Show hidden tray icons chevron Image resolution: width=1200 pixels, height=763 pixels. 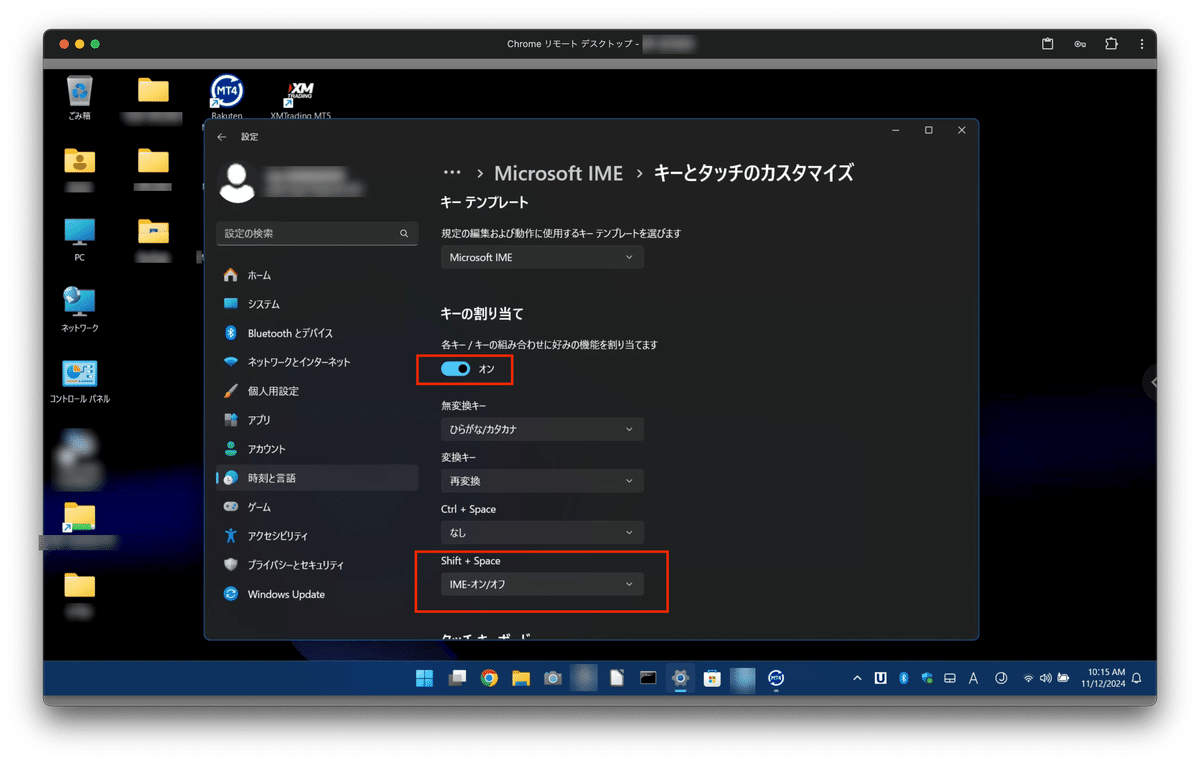857,678
